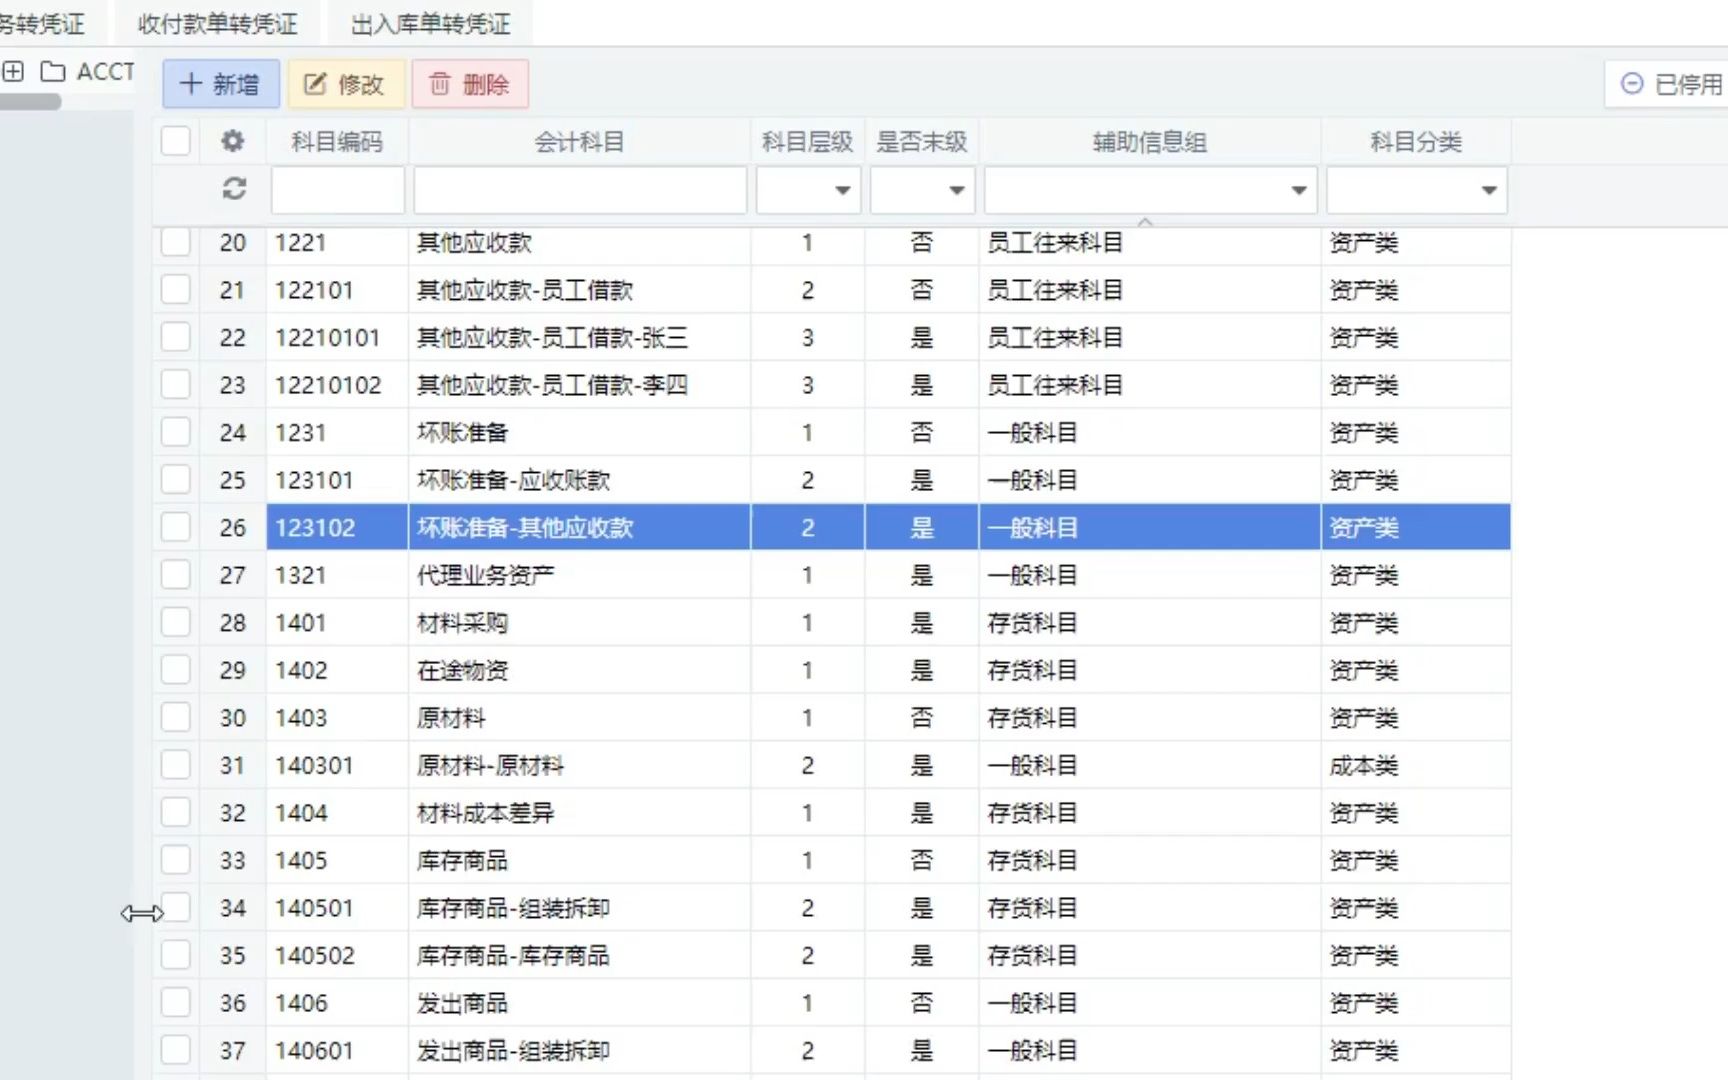Viewport: 1728px width, 1080px height.
Task: Click the code cell 1321
Action: (337, 575)
